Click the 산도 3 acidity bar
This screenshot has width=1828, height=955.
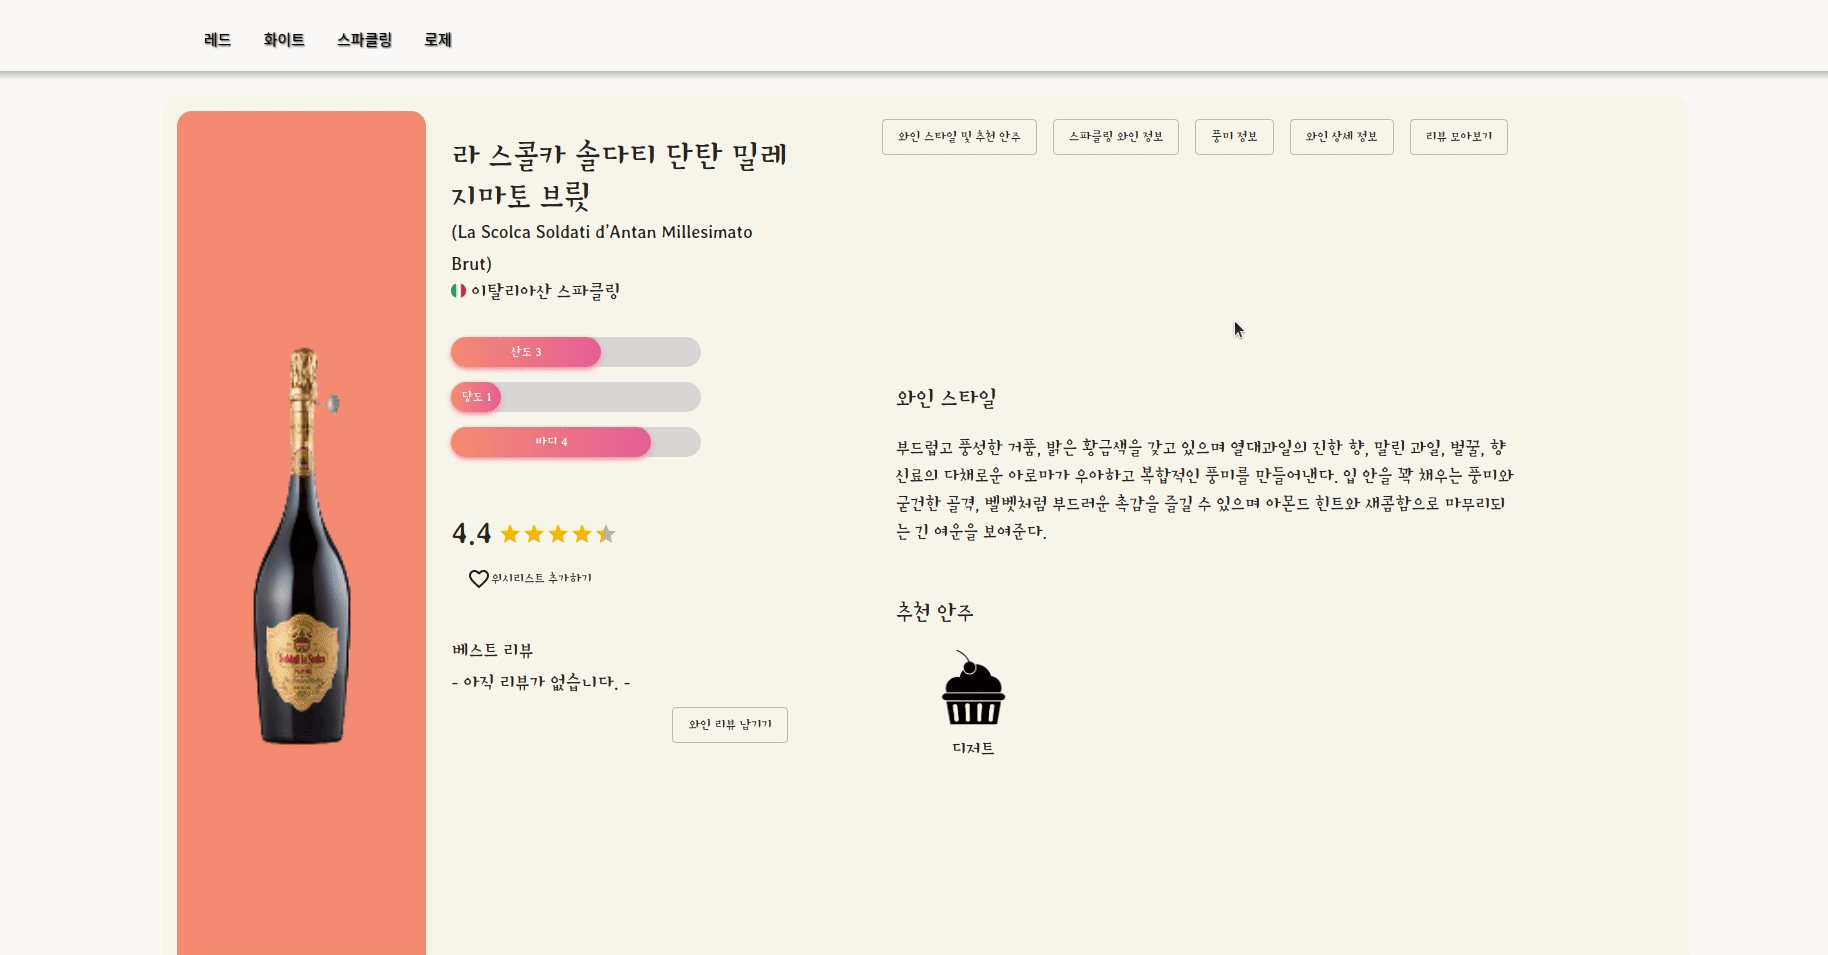click(576, 352)
